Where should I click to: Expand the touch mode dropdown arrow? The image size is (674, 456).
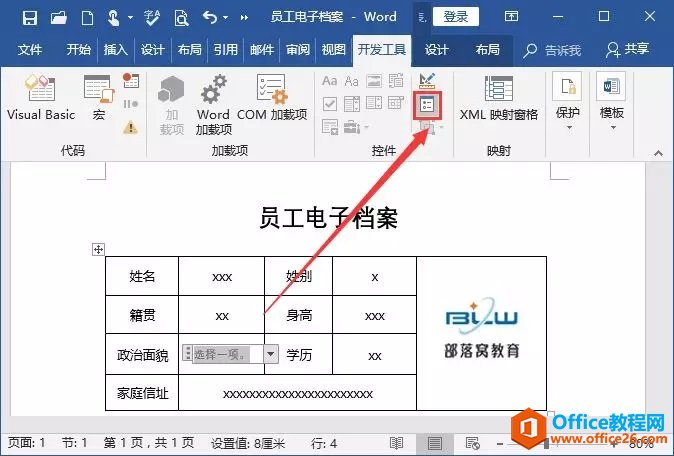click(130, 18)
